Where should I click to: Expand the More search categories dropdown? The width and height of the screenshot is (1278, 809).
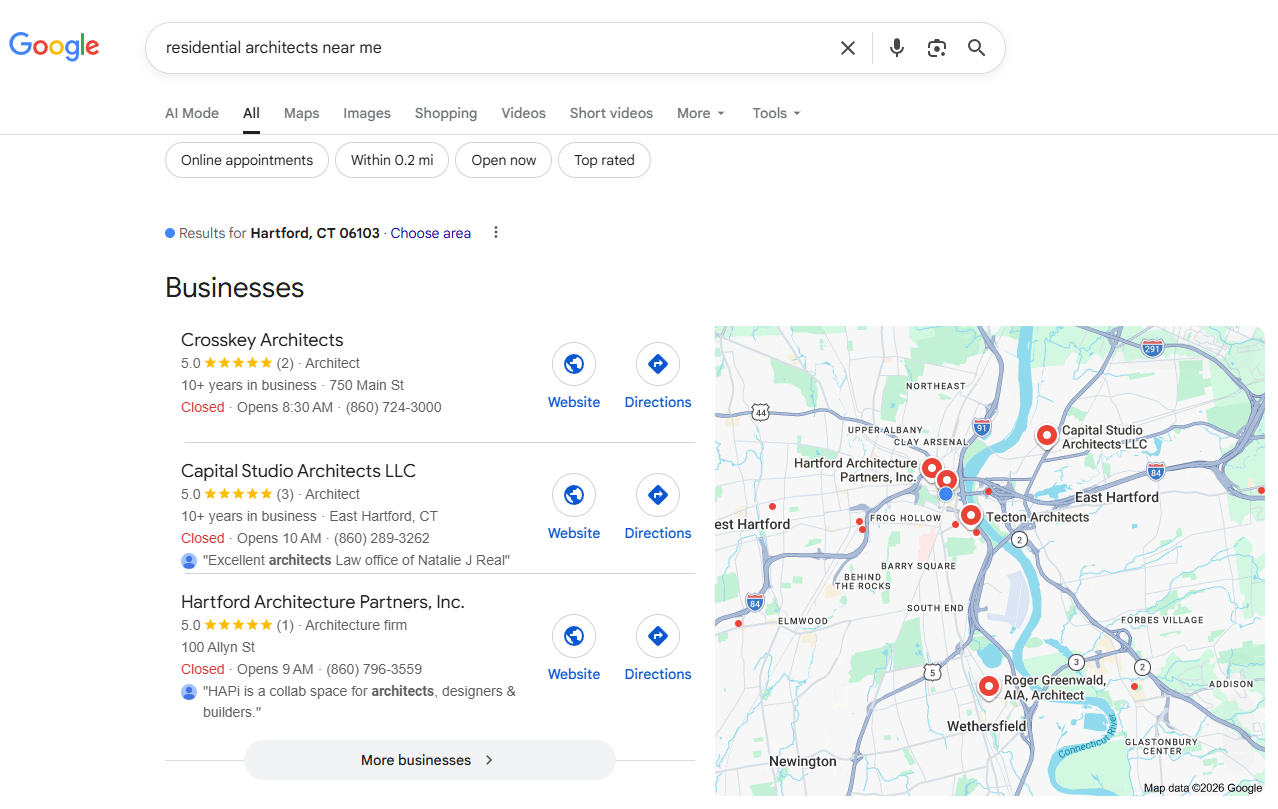coord(700,113)
